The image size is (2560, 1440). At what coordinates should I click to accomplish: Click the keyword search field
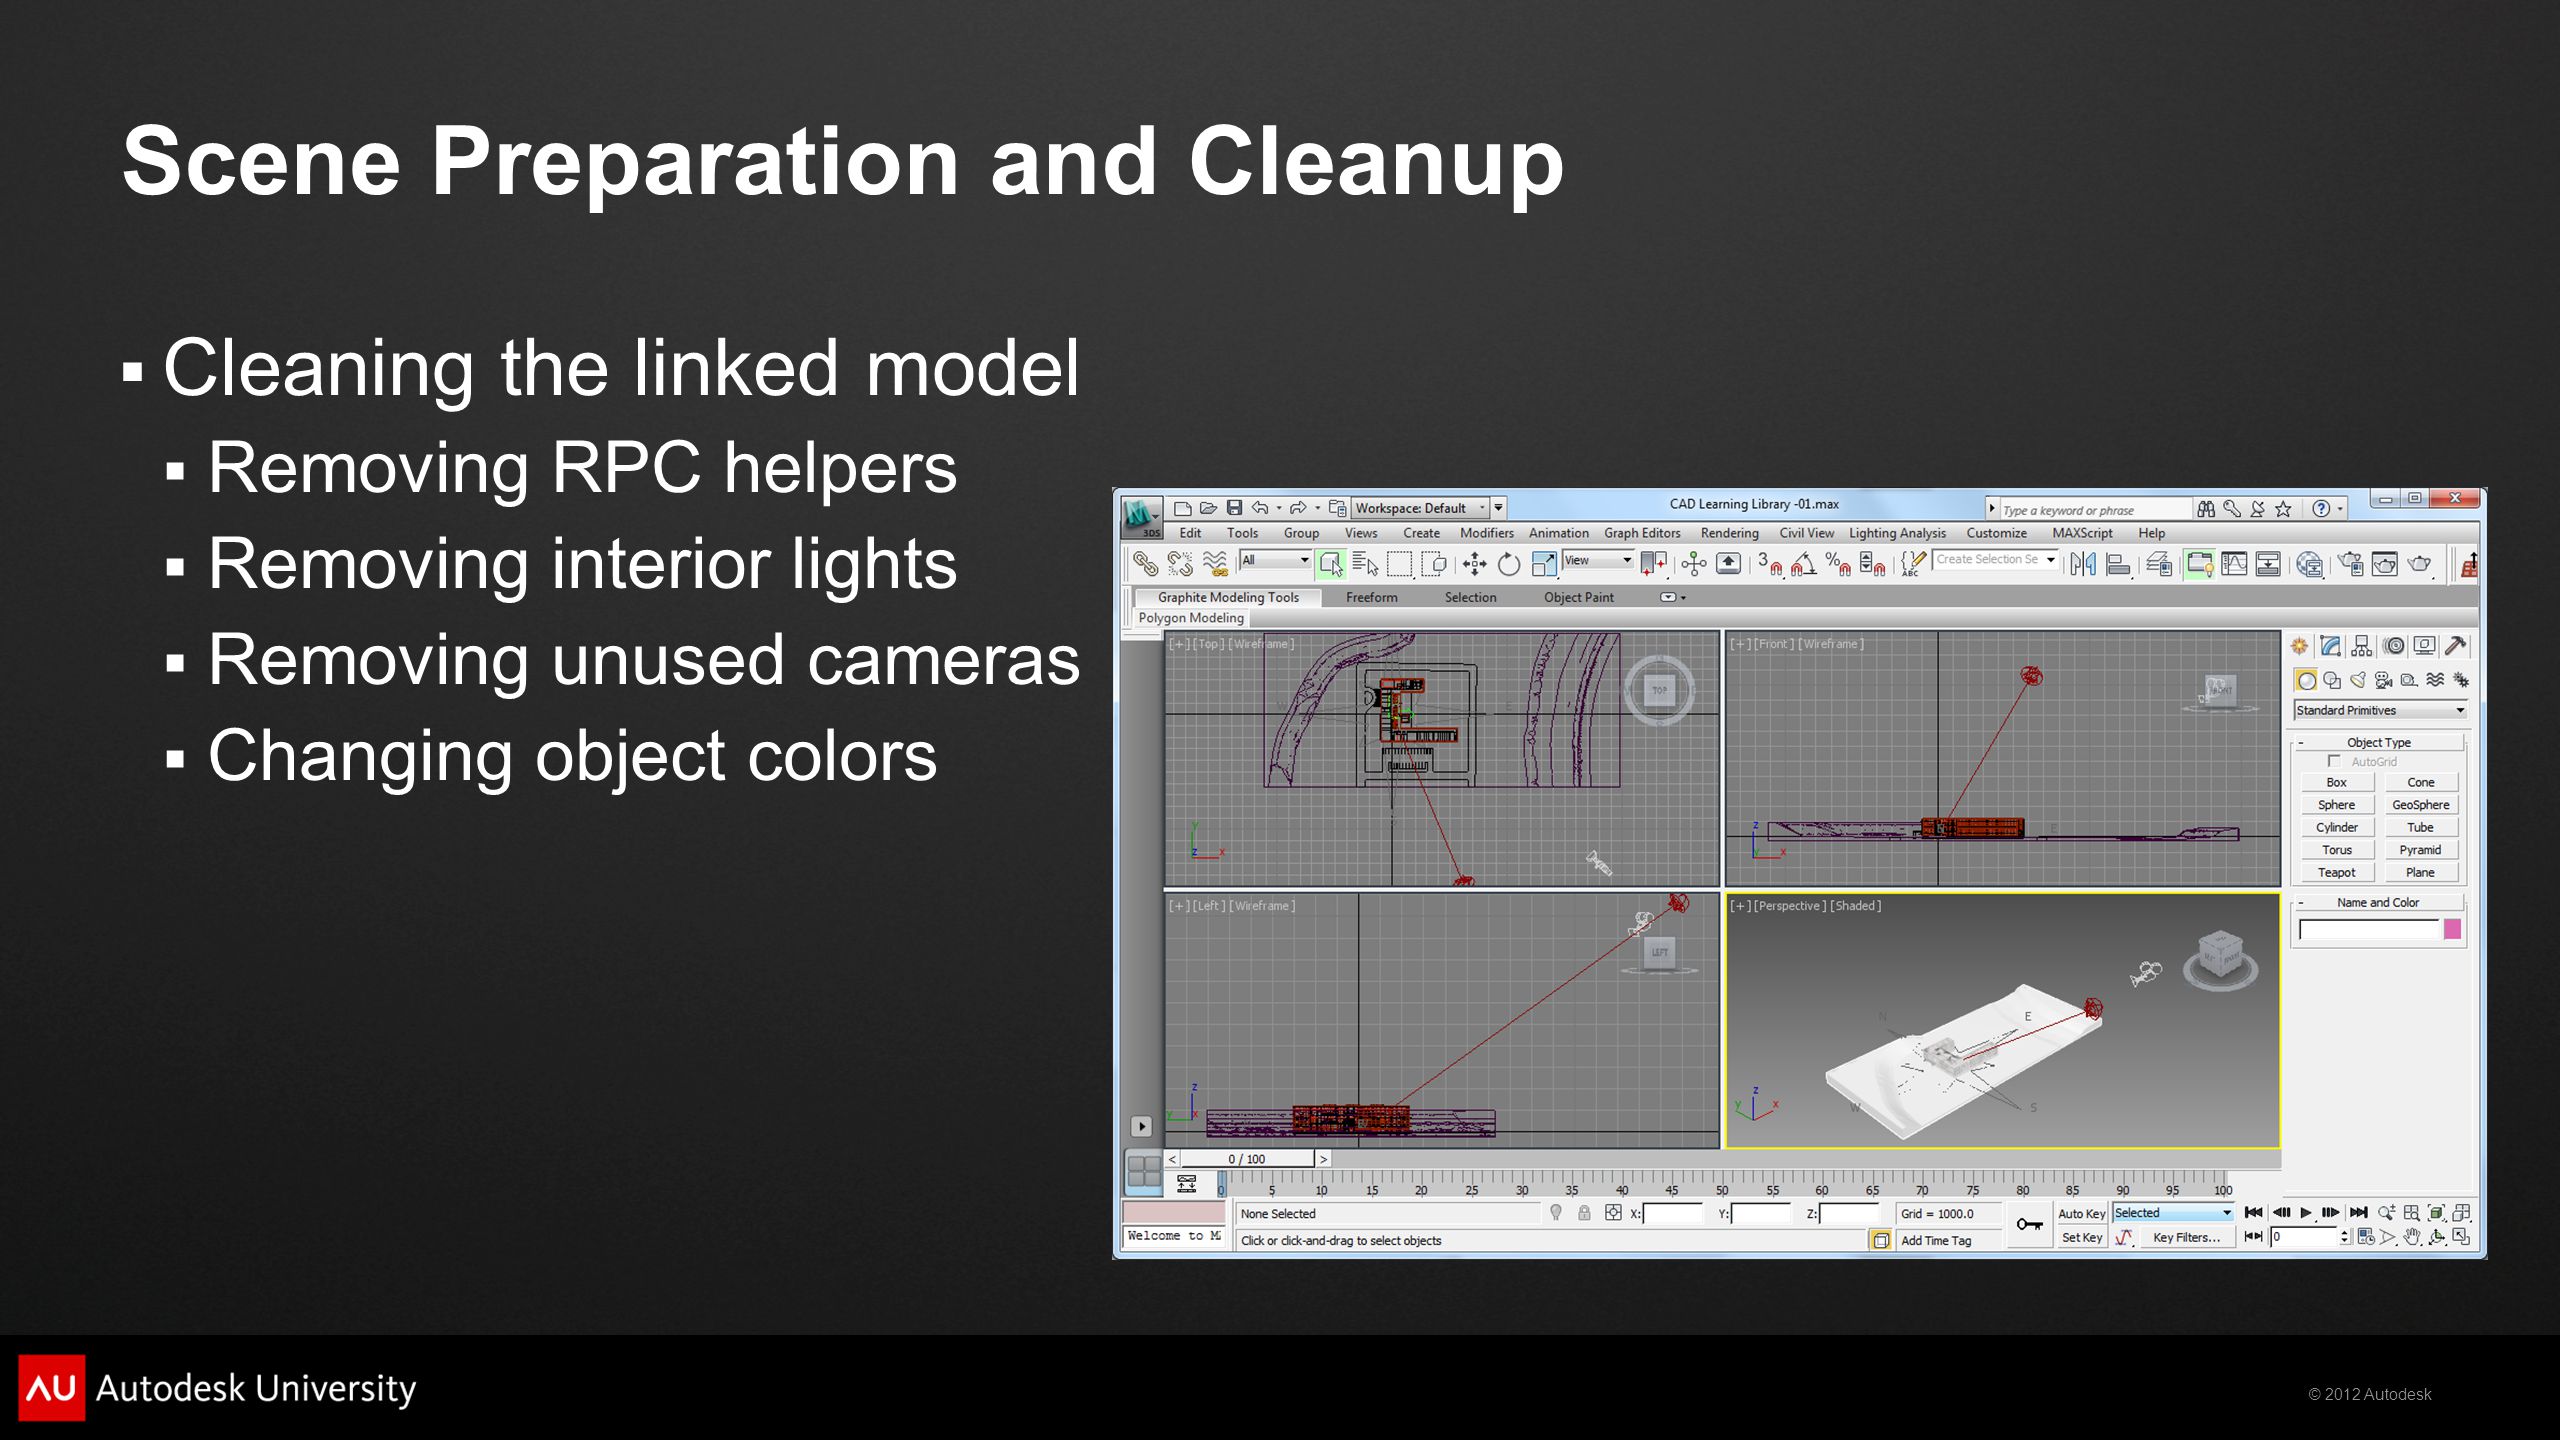2094,510
